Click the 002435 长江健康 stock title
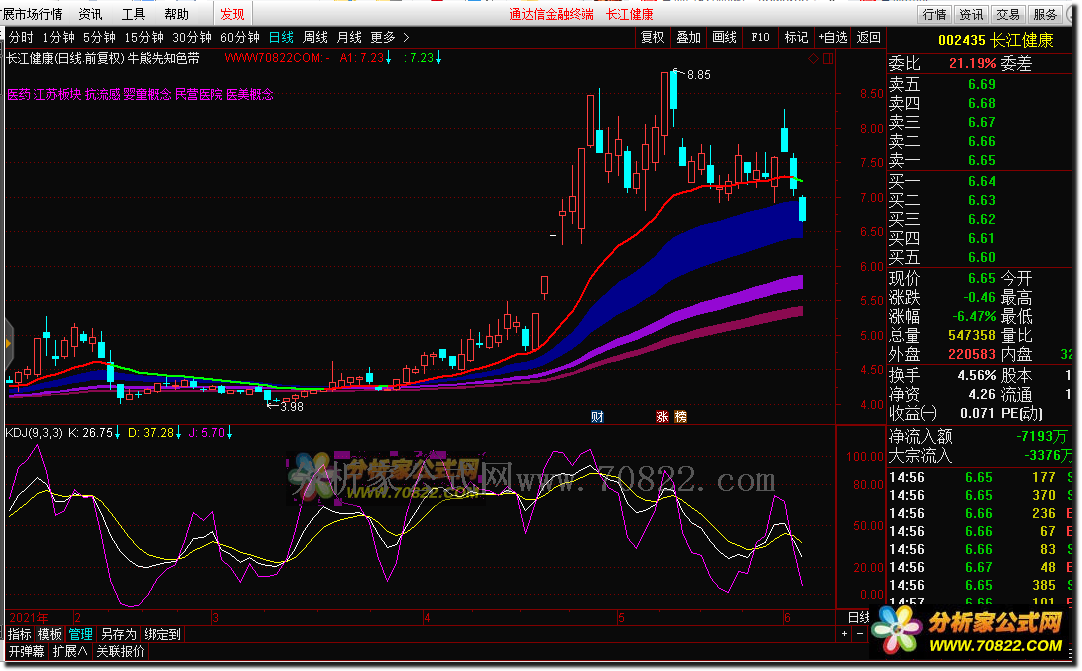 [x=995, y=40]
